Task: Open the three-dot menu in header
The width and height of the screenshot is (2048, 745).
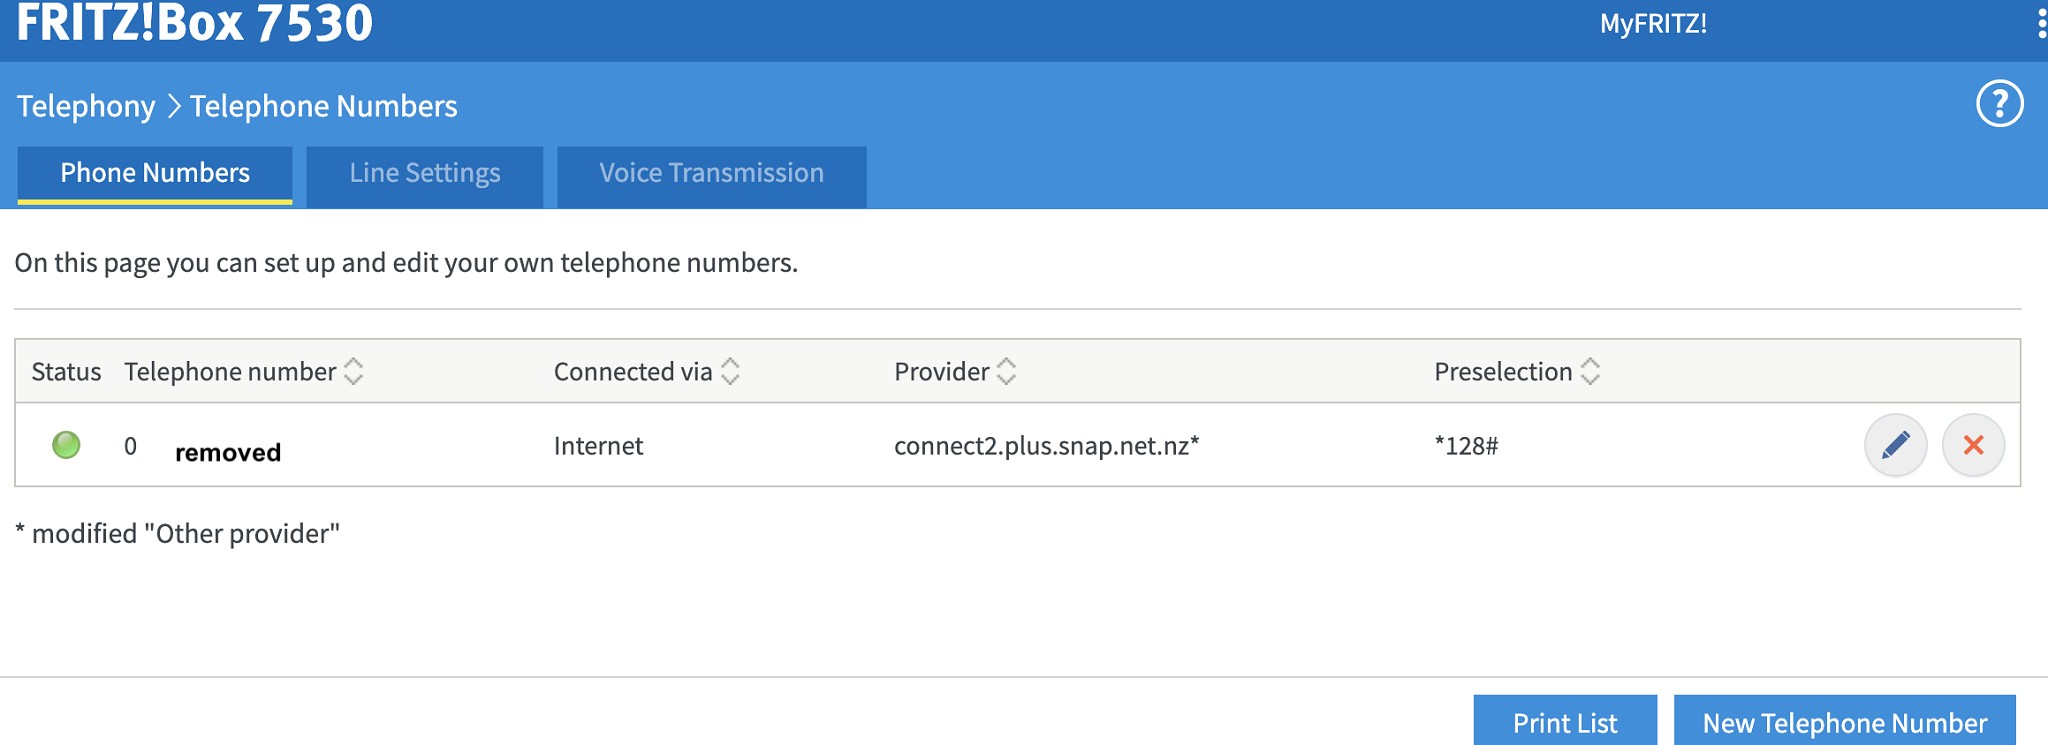Action: click(2040, 24)
